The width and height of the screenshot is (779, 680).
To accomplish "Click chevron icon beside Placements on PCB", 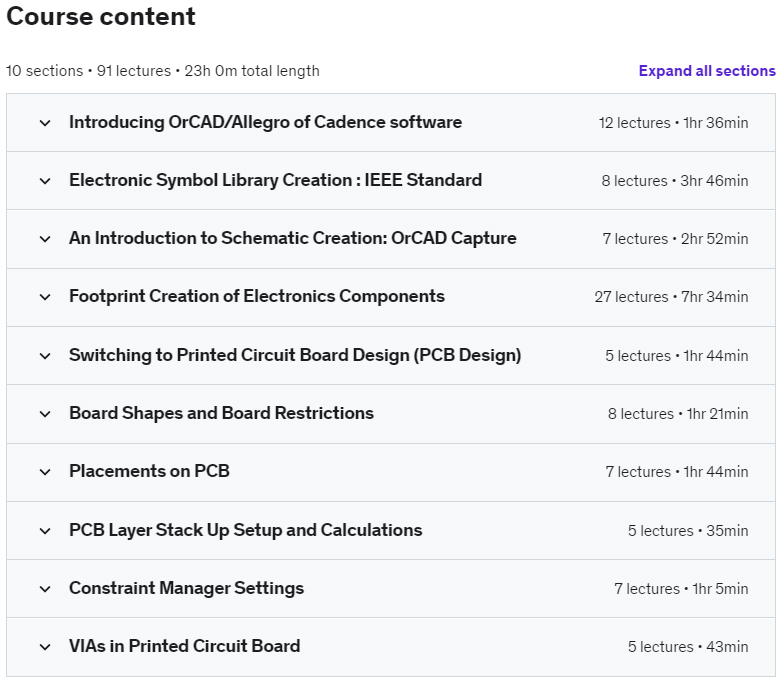I will coord(45,472).
